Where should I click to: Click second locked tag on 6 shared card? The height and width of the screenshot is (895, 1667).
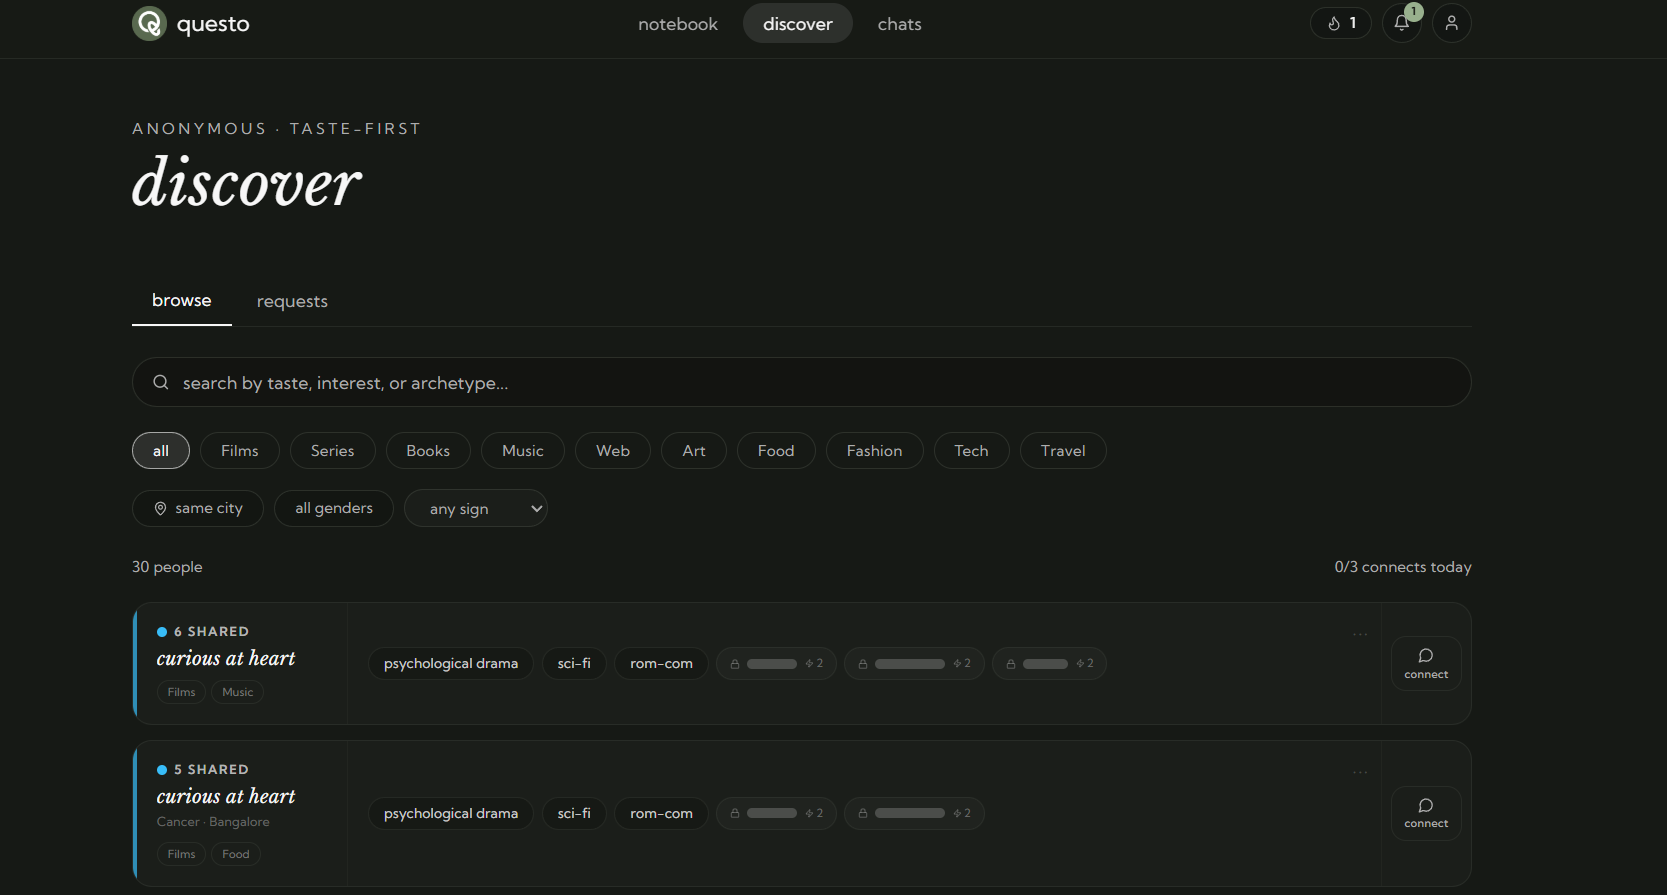[x=914, y=664]
